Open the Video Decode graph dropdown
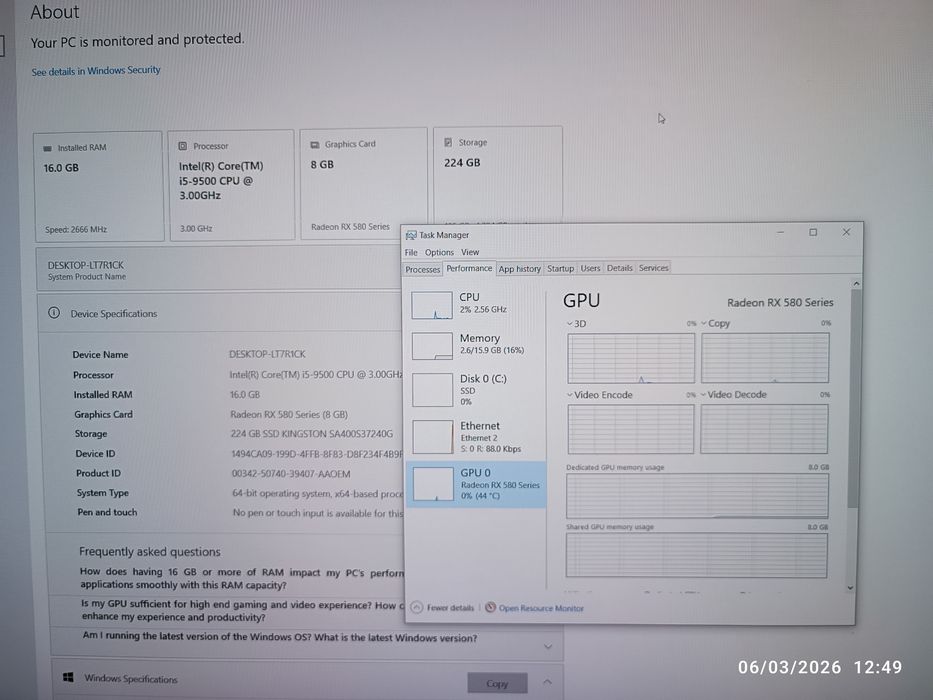 pyautogui.click(x=733, y=395)
